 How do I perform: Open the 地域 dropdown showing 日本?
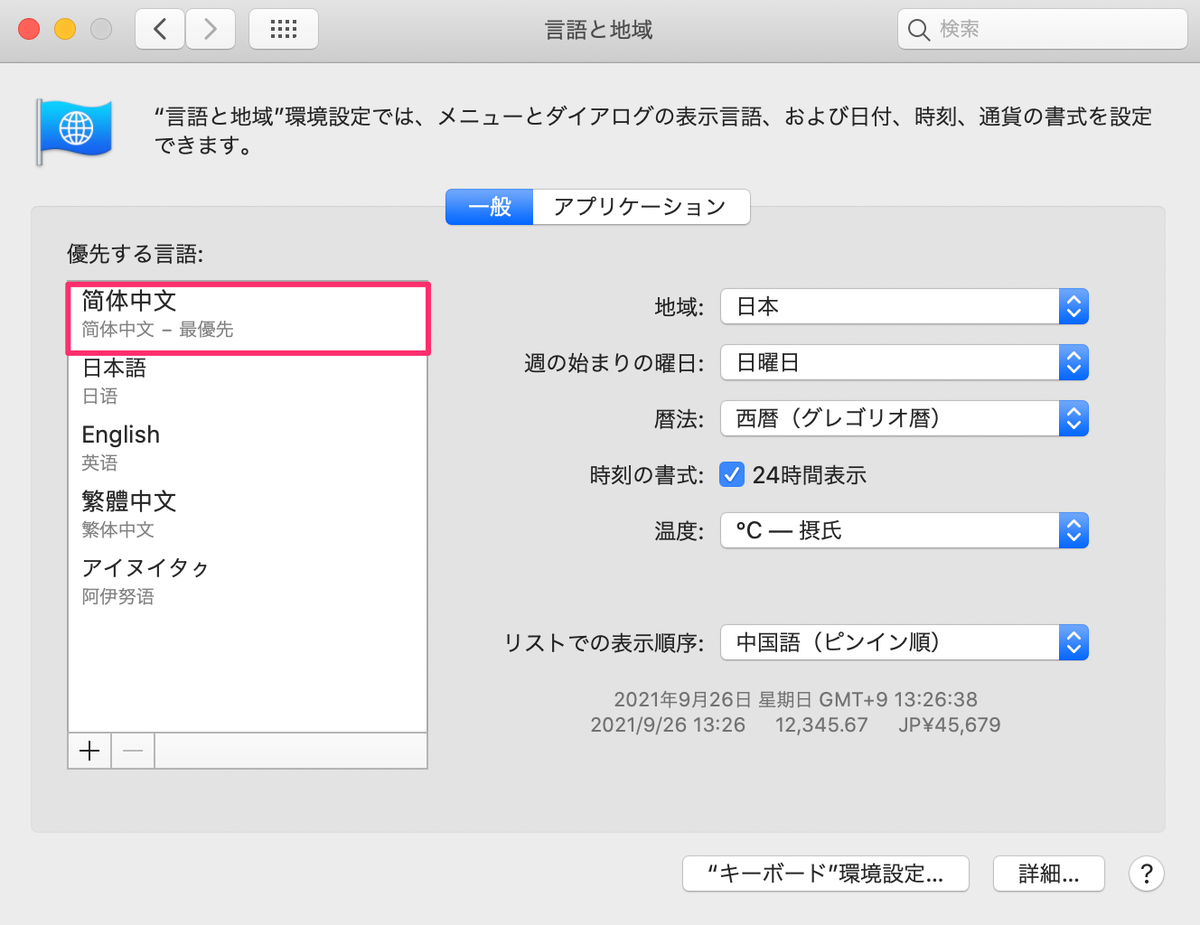point(904,307)
